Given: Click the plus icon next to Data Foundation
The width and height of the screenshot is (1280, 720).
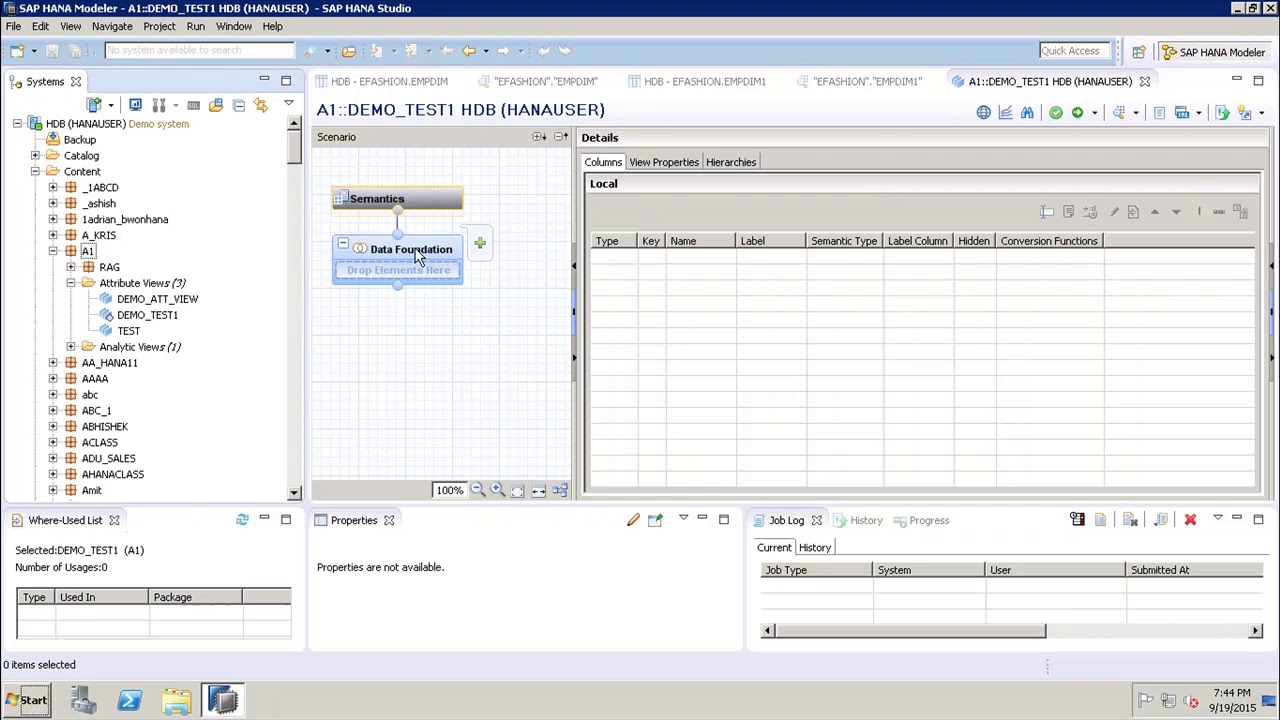Looking at the screenshot, I should pyautogui.click(x=480, y=243).
